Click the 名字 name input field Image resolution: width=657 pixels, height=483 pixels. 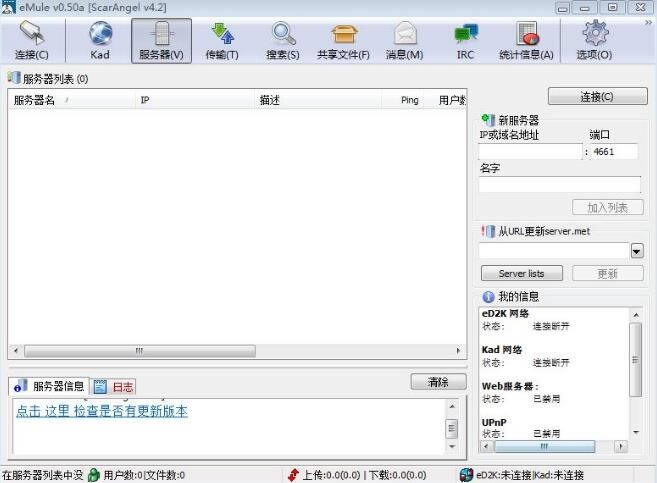[560, 184]
